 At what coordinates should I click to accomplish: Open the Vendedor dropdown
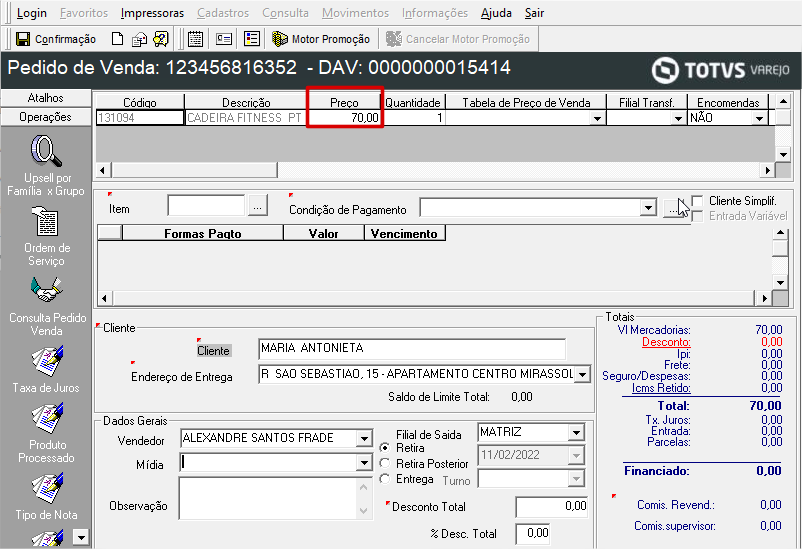364,438
